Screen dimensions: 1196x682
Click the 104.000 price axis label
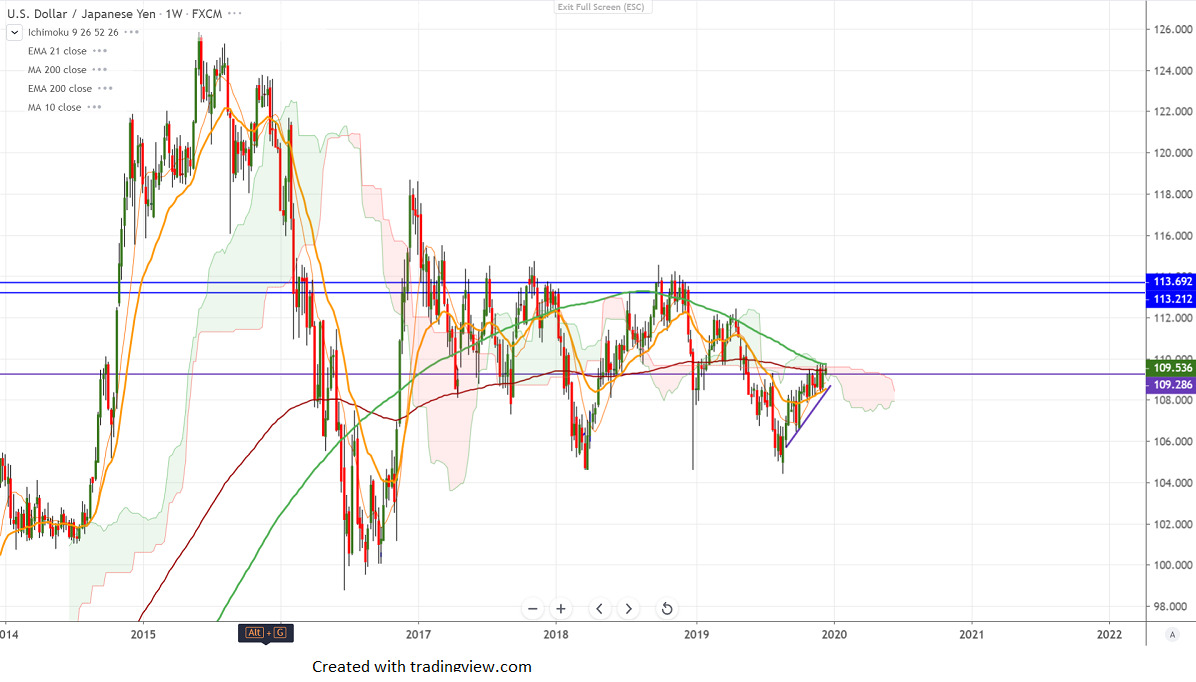(1172, 483)
